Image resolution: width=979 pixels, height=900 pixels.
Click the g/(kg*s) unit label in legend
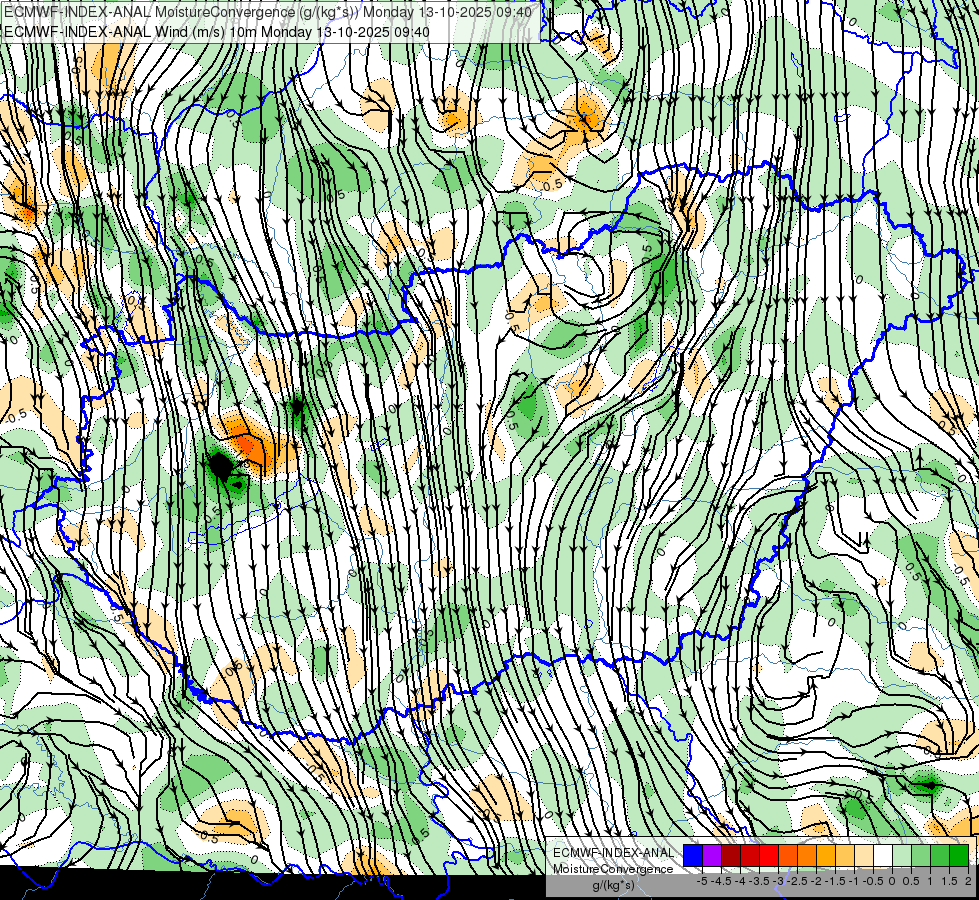point(613,885)
